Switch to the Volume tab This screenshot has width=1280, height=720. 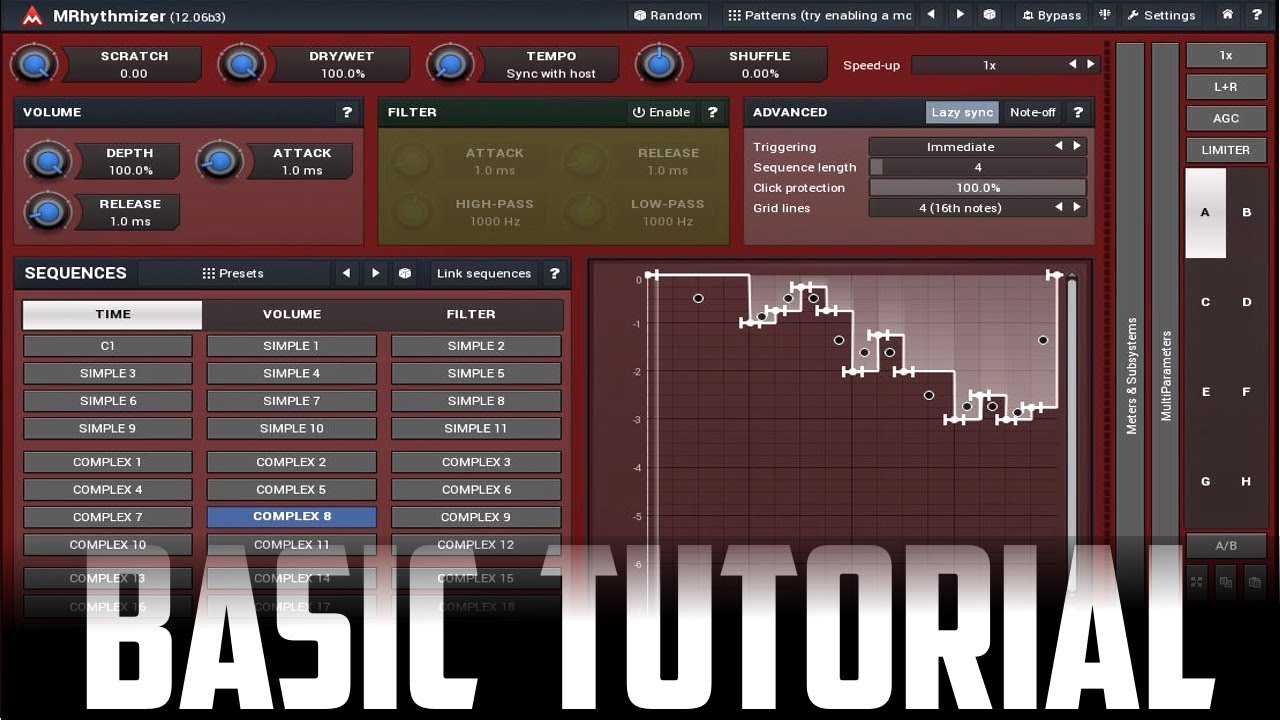pos(292,314)
